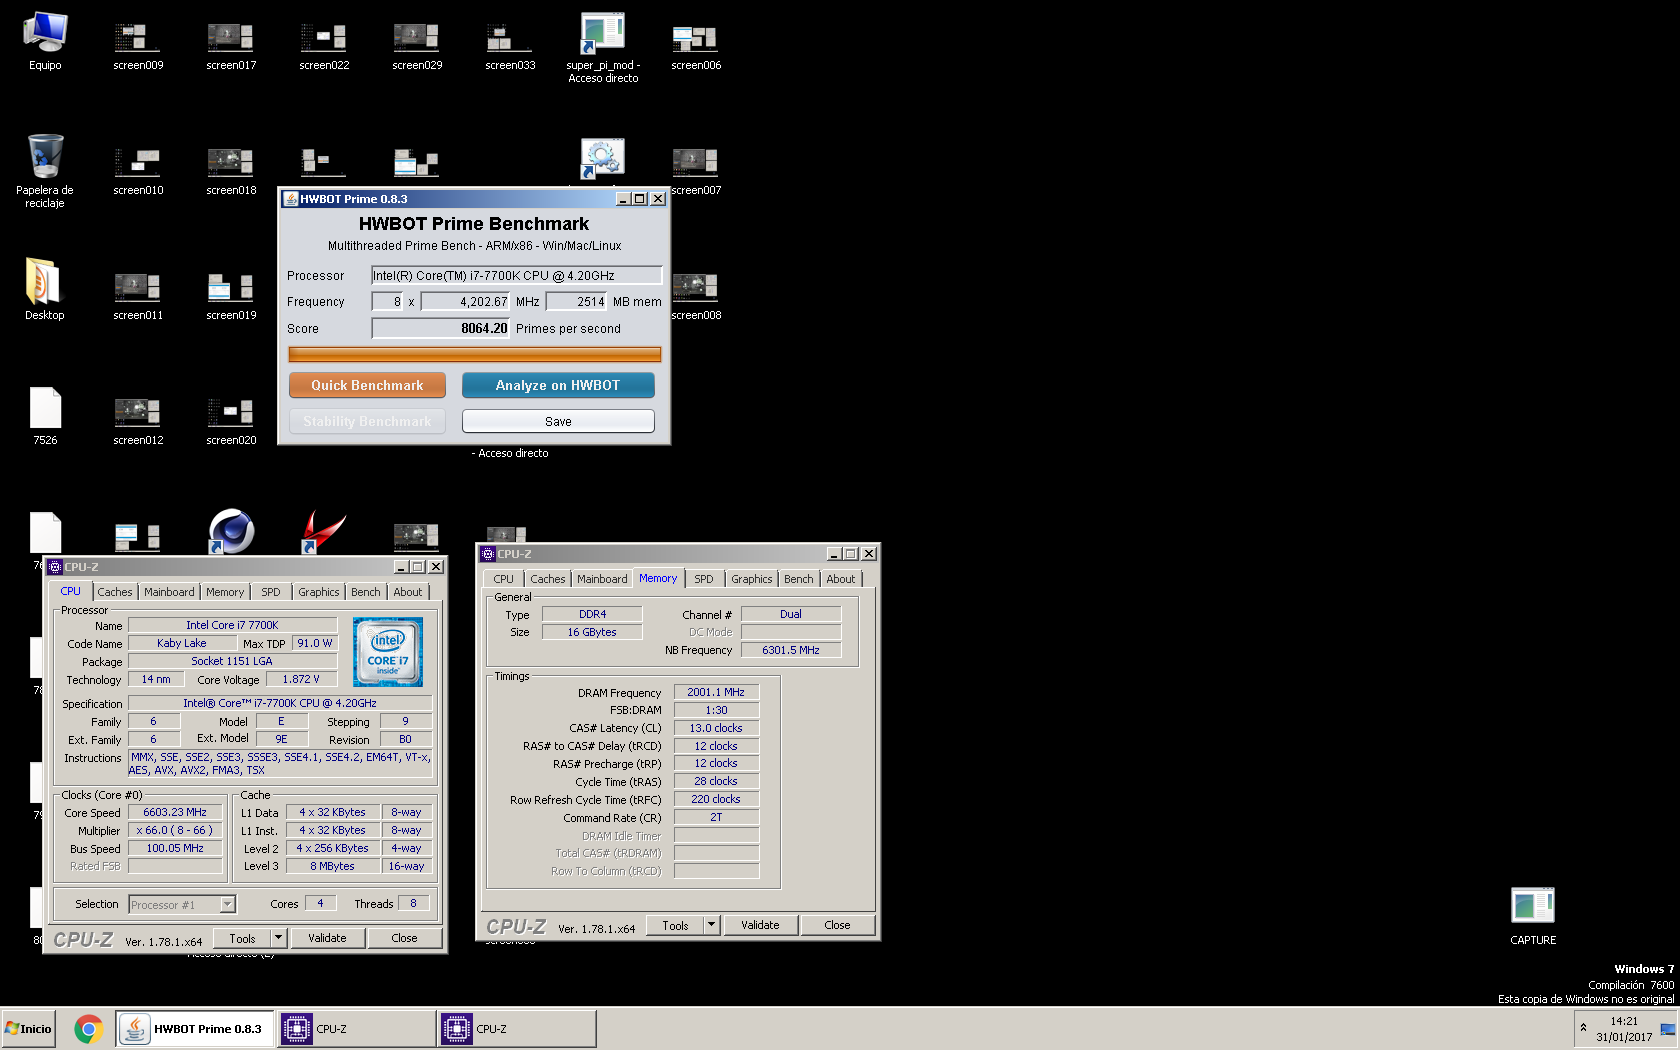Open Mainboard tab in left CPU-Z
1680x1050 pixels.
(x=169, y=592)
